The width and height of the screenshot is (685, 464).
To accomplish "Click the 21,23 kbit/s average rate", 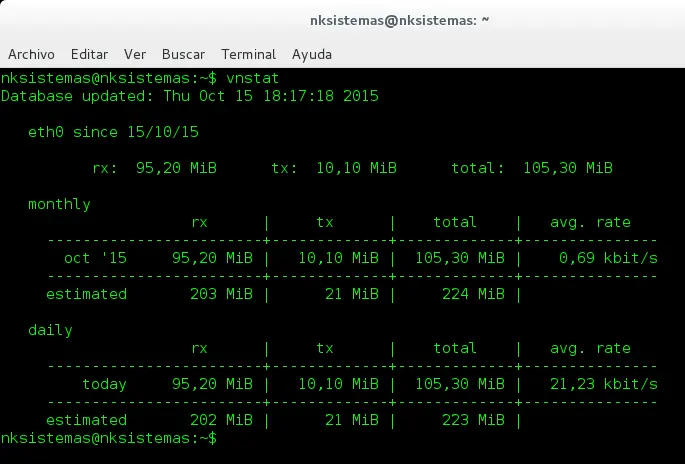I will tap(604, 384).
